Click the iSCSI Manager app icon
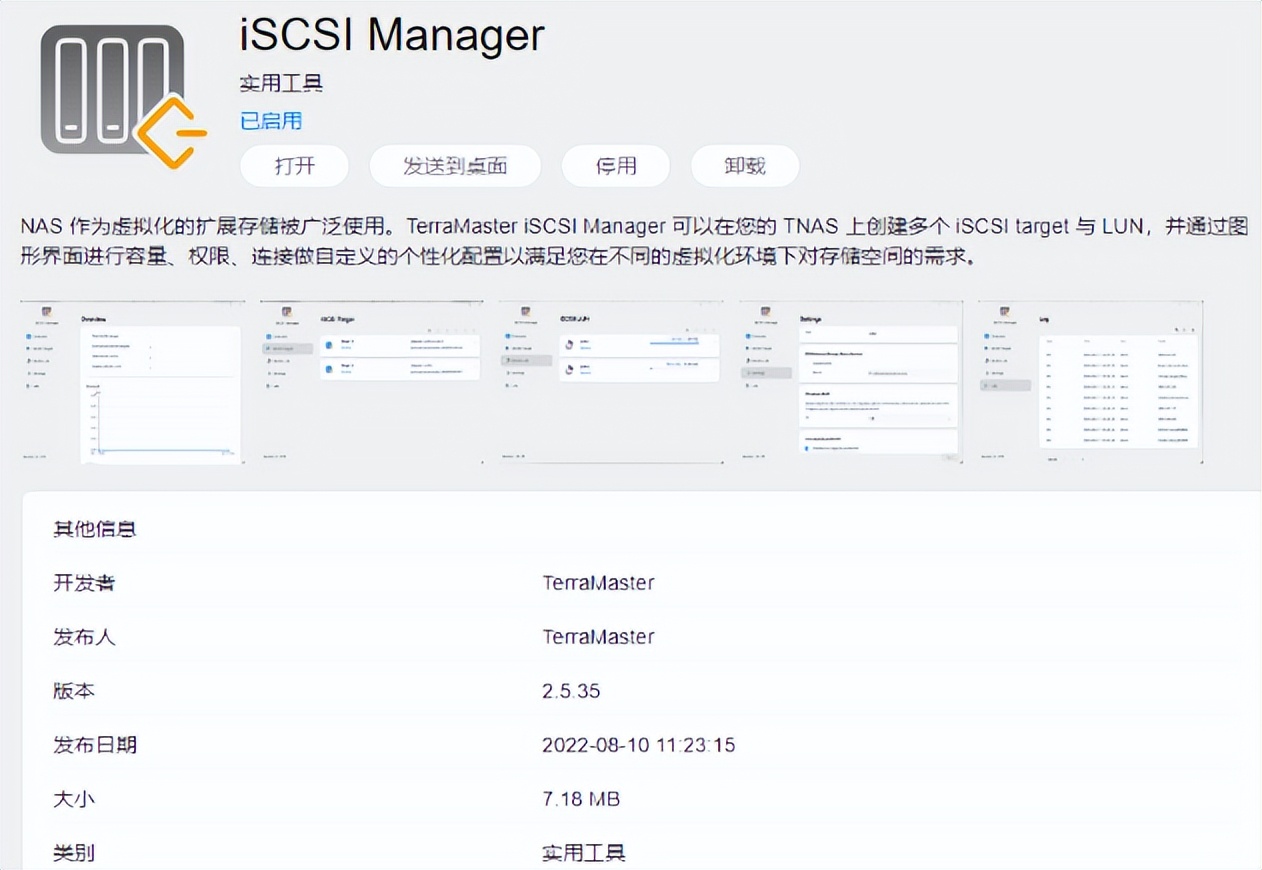 (118, 95)
